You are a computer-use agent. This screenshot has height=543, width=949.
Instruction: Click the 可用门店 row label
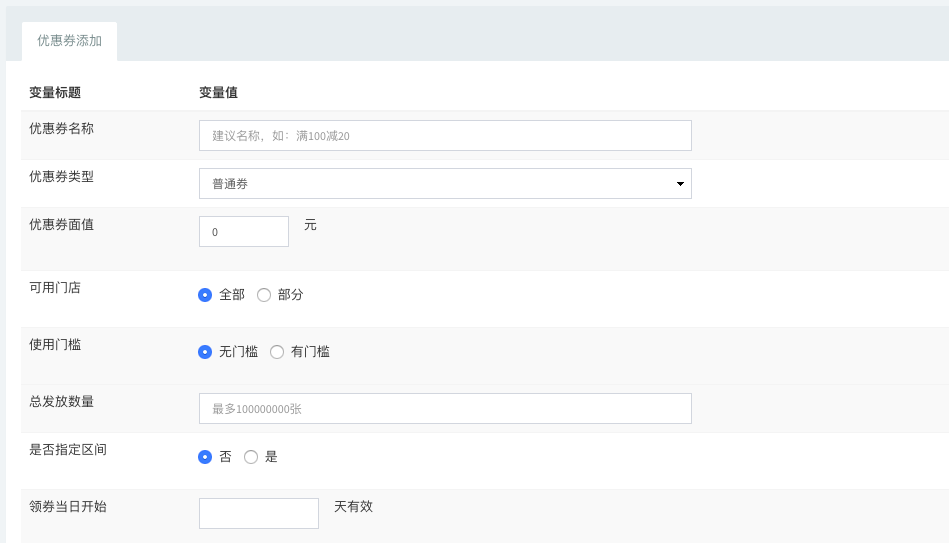point(55,288)
